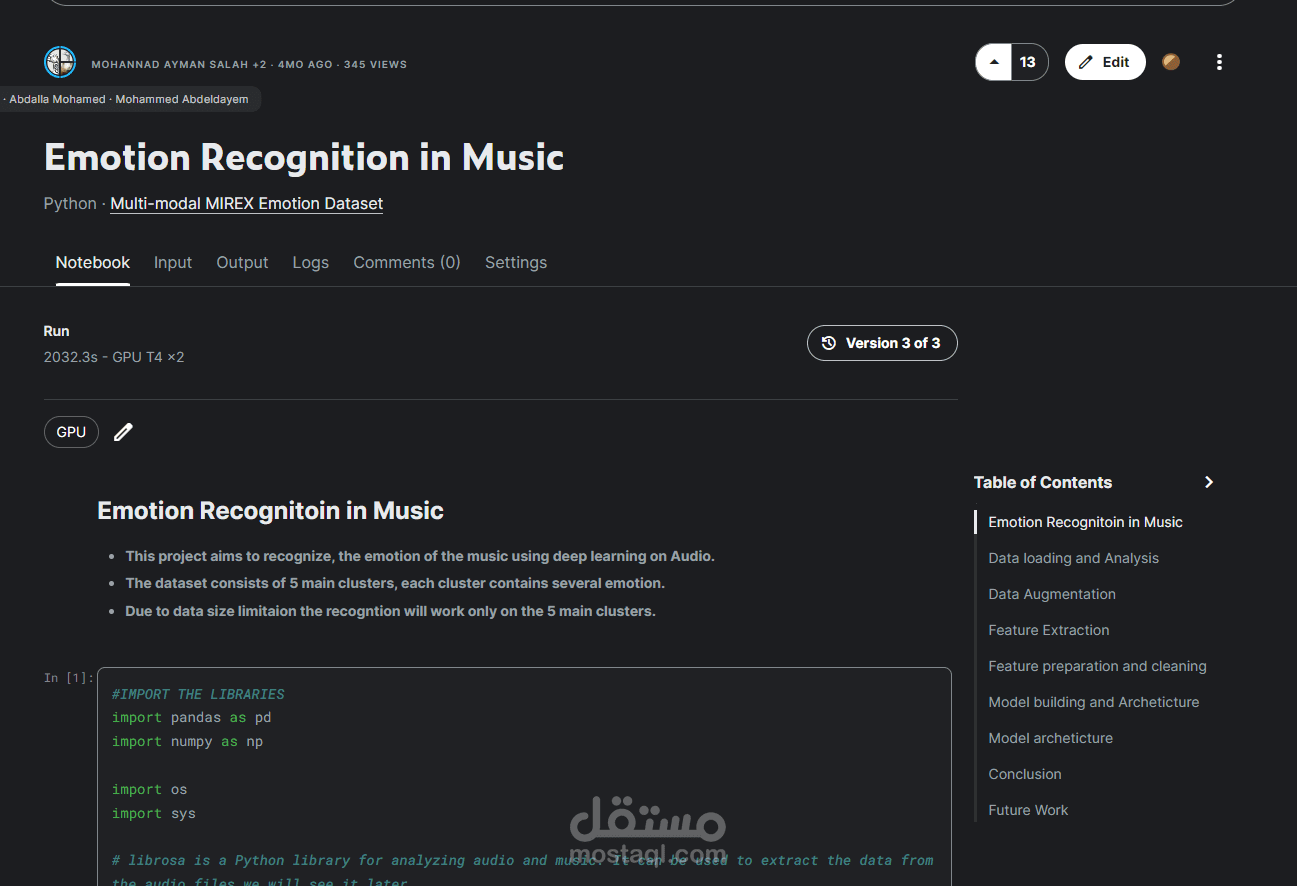Jump to Feature preparation and cleaning

pos(1097,666)
